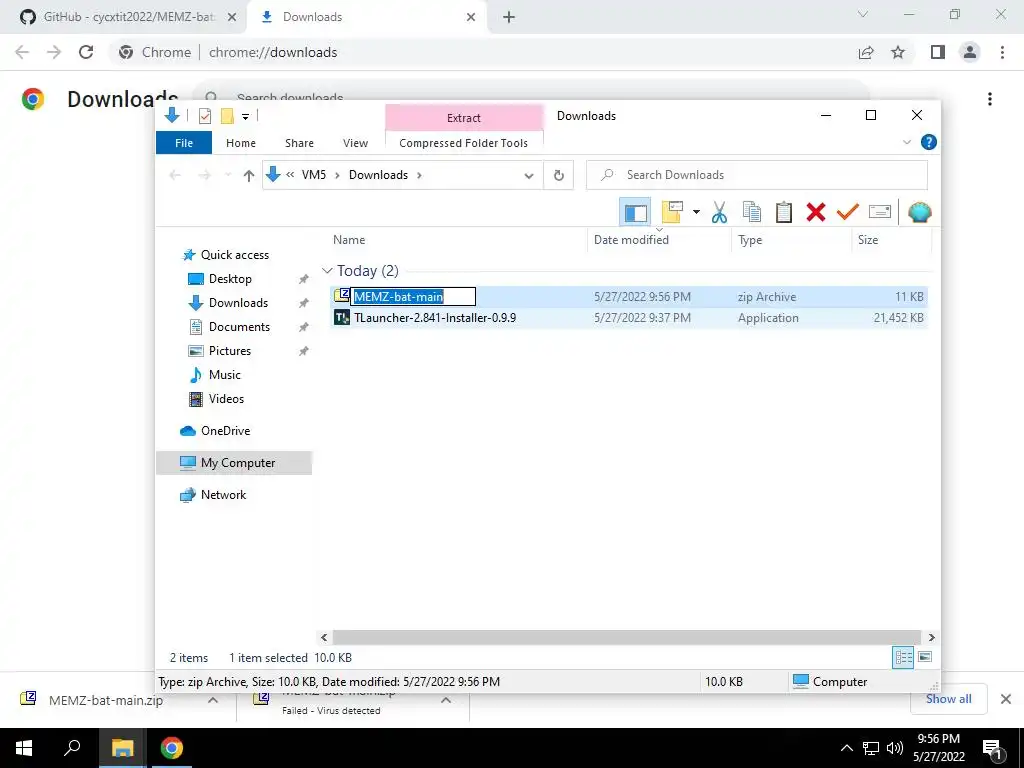Click the New folder quick access icon

(227, 116)
